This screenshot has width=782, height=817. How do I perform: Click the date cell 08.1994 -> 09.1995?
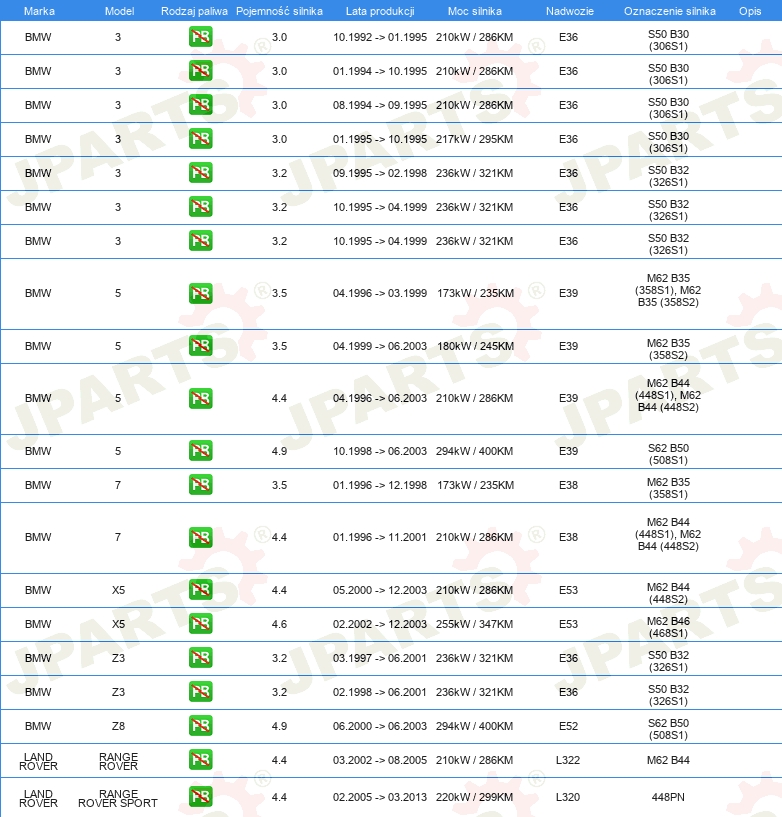[380, 105]
